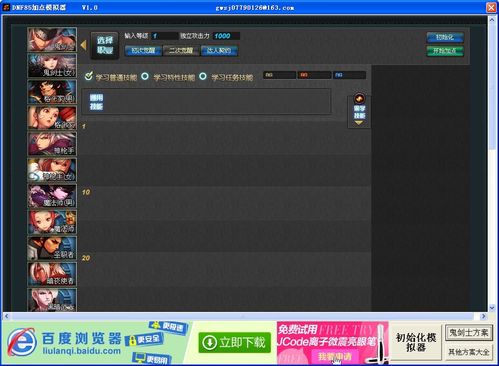Screen dimensions: 499x366
Task: Open the 选择职业 class selector
Action: click(x=105, y=46)
